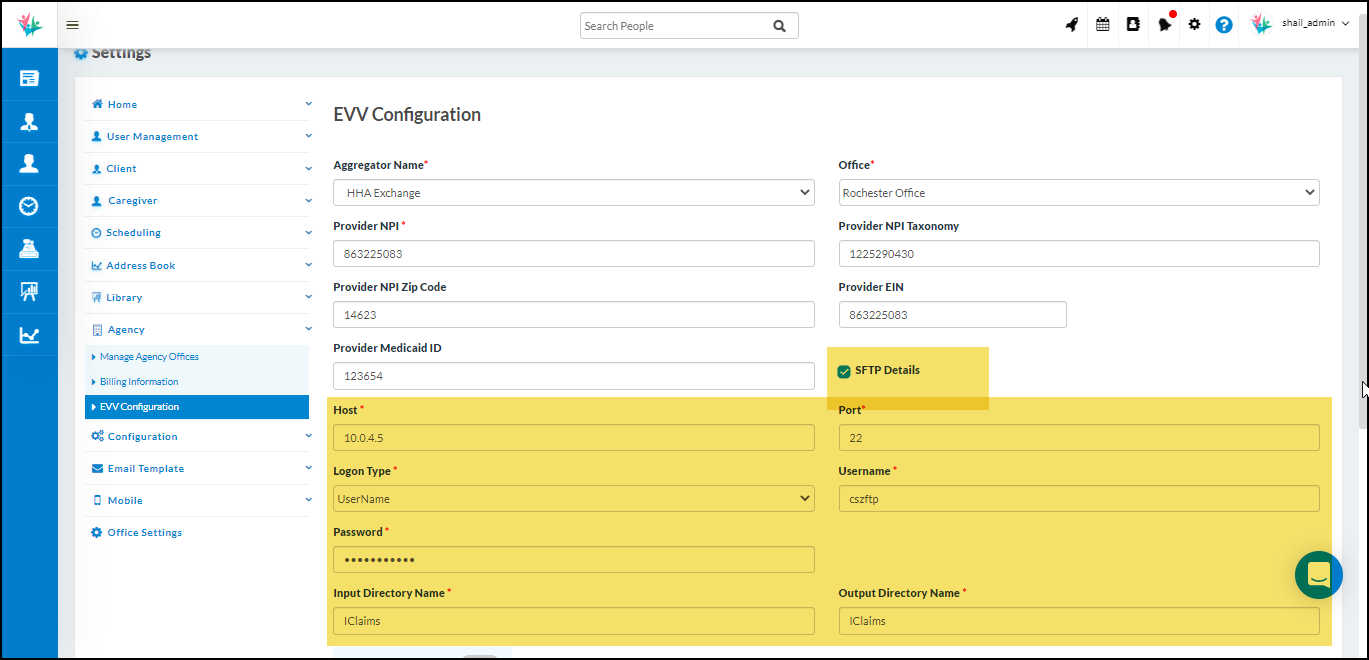This screenshot has height=660, width=1369.
Task: Uncheck the SFTP Details checkbox
Action: (845, 371)
